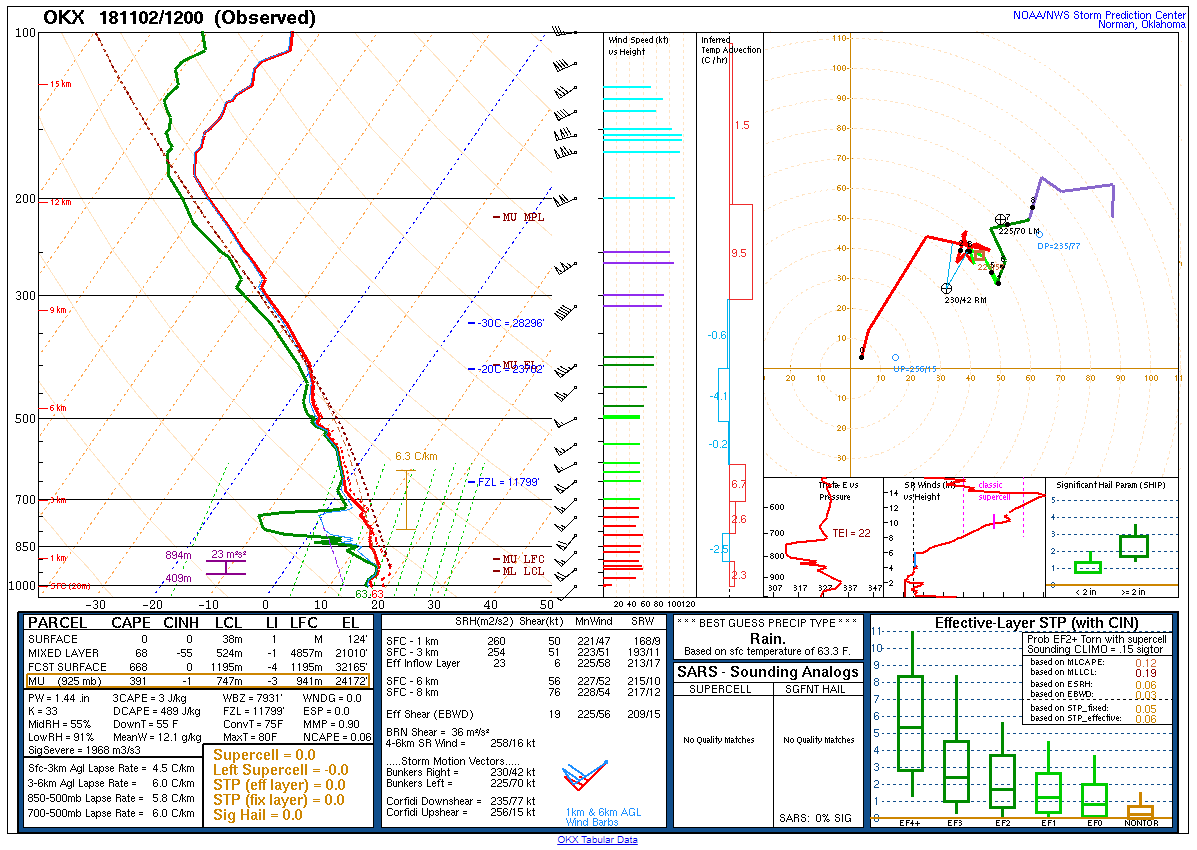Viewport: 1197px width, 850px height.
Task: Click the 'SUPERCELL' analog column header
Action: [720, 689]
